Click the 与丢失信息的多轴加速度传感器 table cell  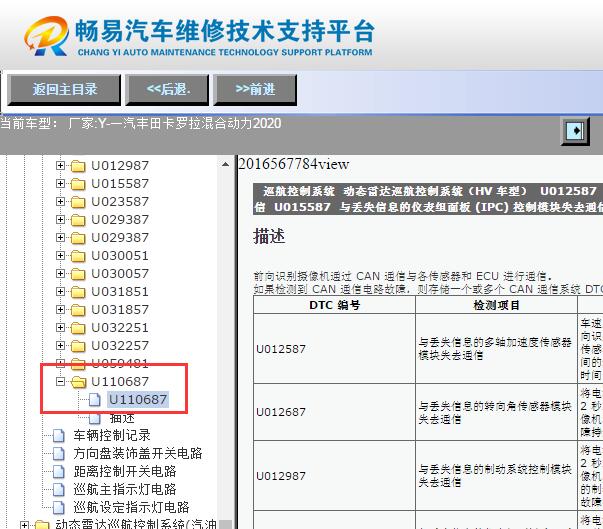(495, 349)
